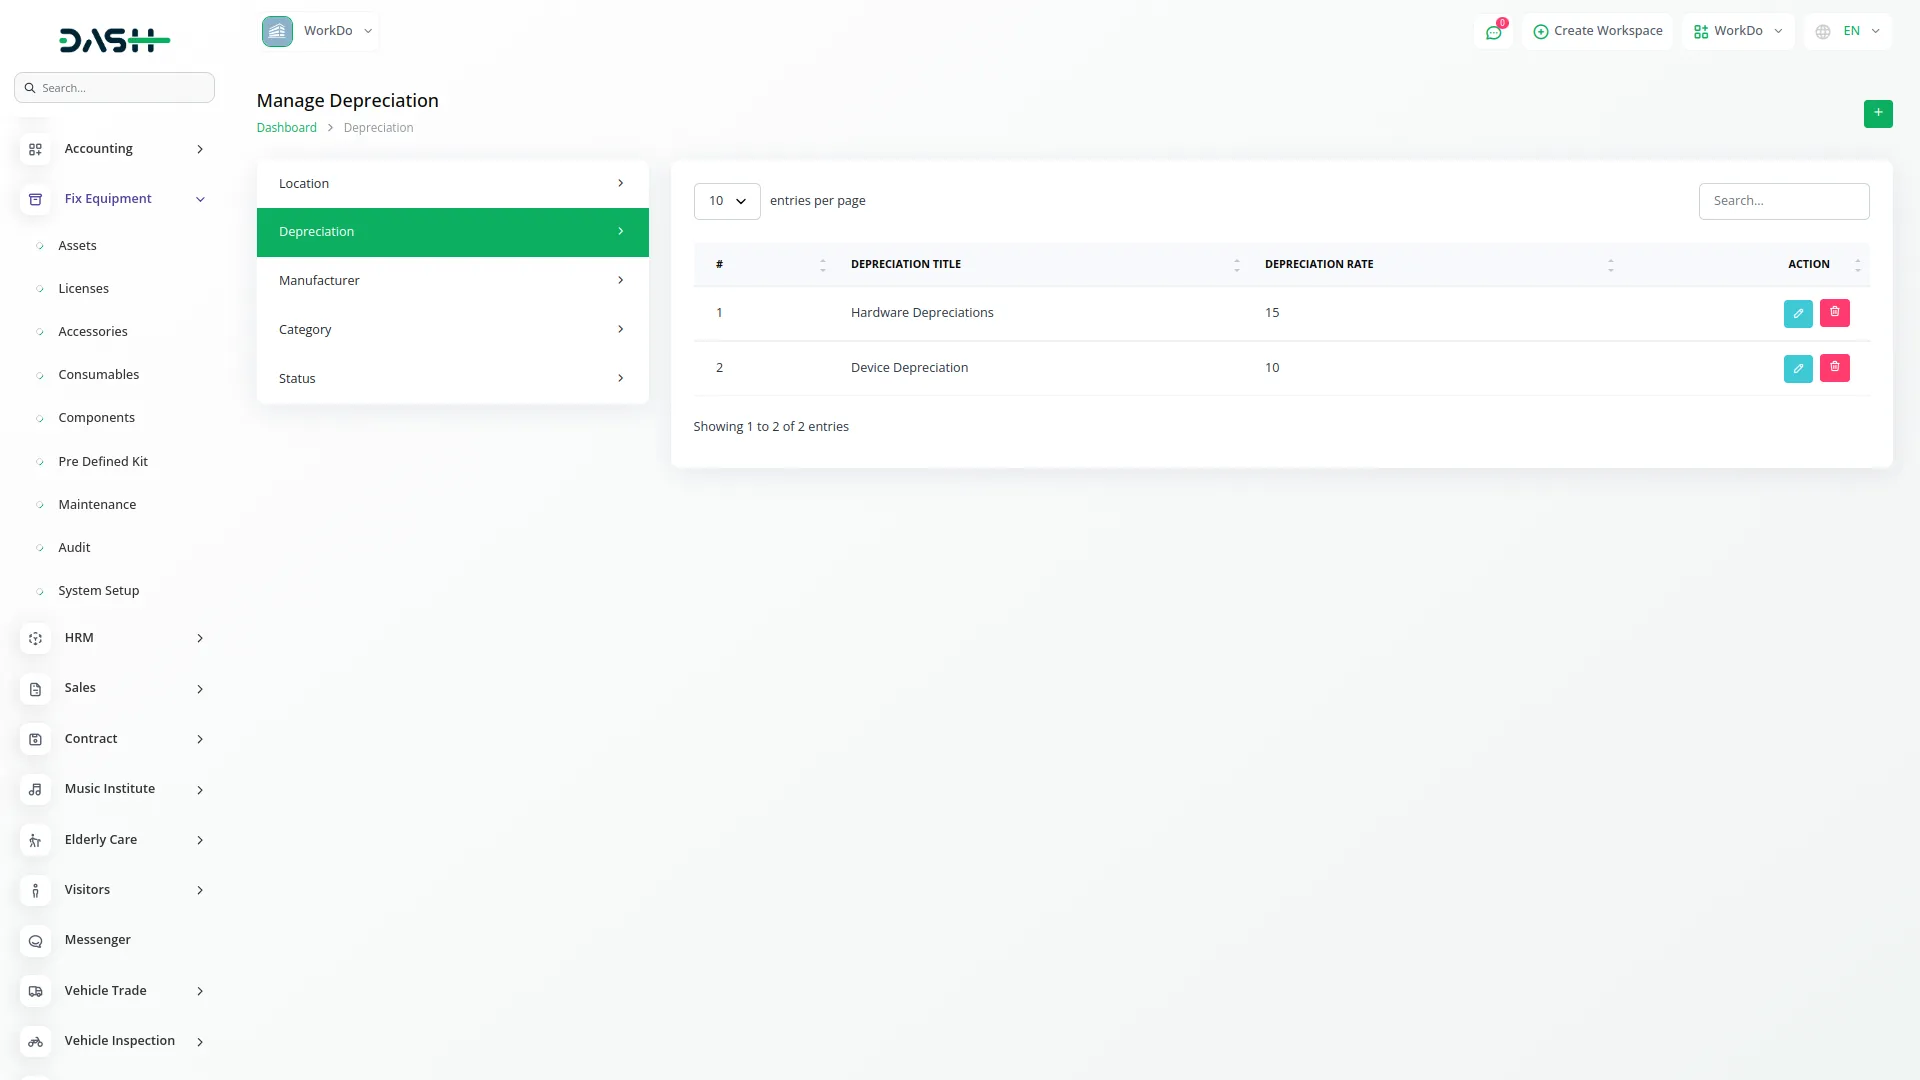Viewport: 1920px width, 1080px height.
Task: Open the WorkDo workspace selector
Action: (x=319, y=31)
